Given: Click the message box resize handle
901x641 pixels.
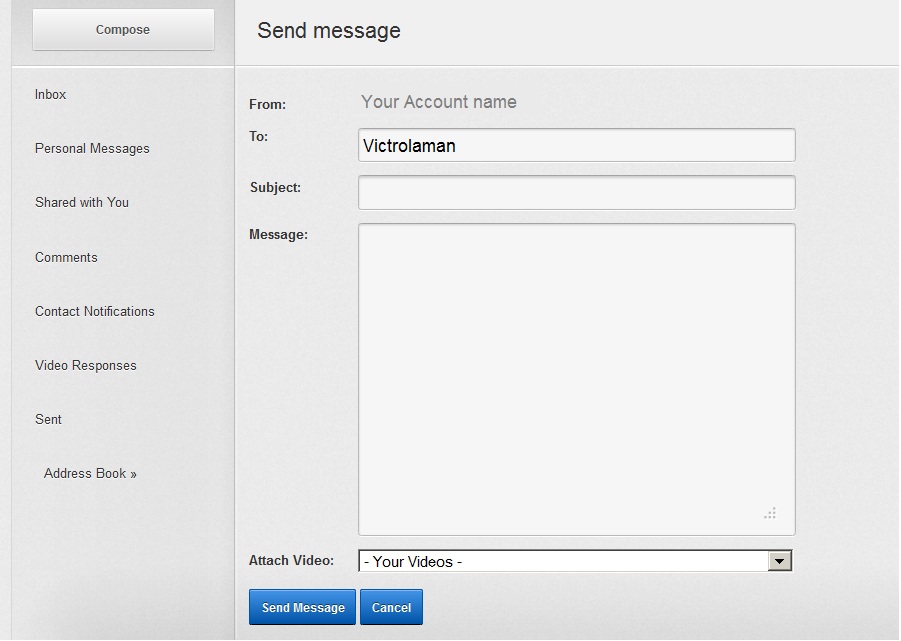Looking at the screenshot, I should [x=770, y=513].
